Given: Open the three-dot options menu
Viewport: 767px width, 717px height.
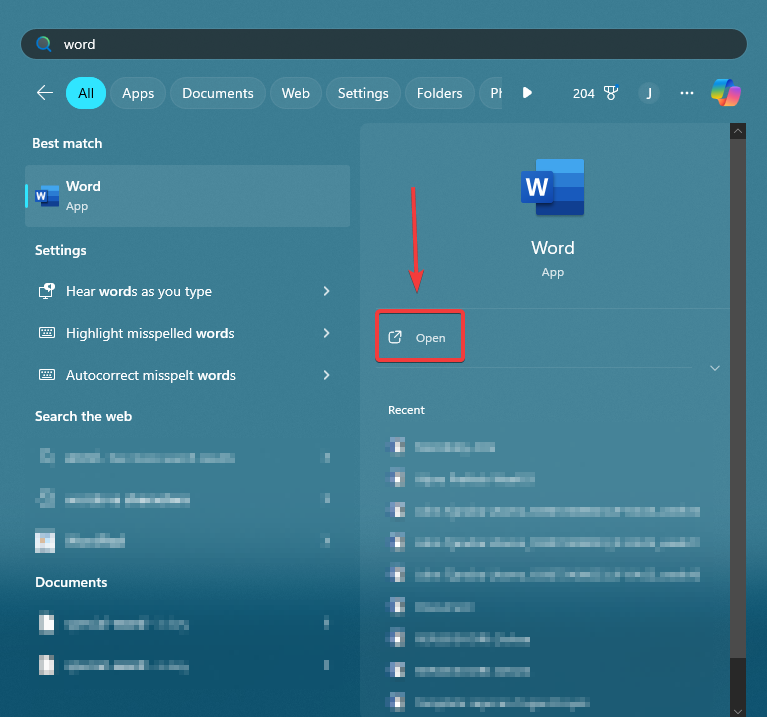Looking at the screenshot, I should pos(687,92).
